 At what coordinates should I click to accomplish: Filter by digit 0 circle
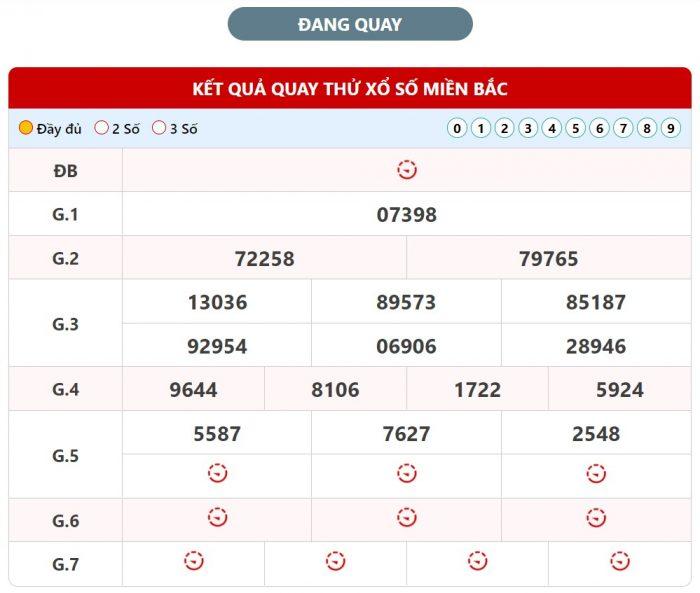point(457,129)
